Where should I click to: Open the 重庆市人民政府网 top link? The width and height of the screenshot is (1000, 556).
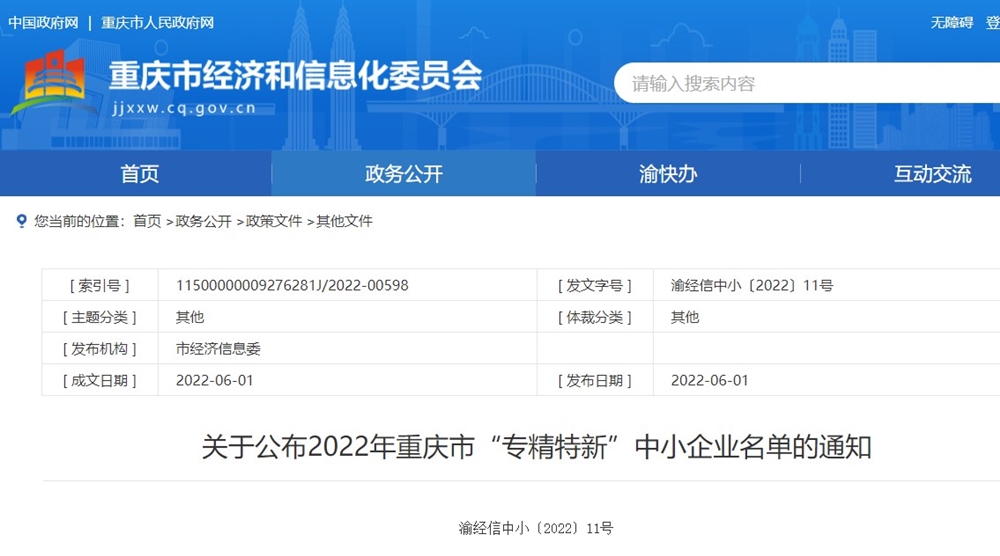point(157,22)
